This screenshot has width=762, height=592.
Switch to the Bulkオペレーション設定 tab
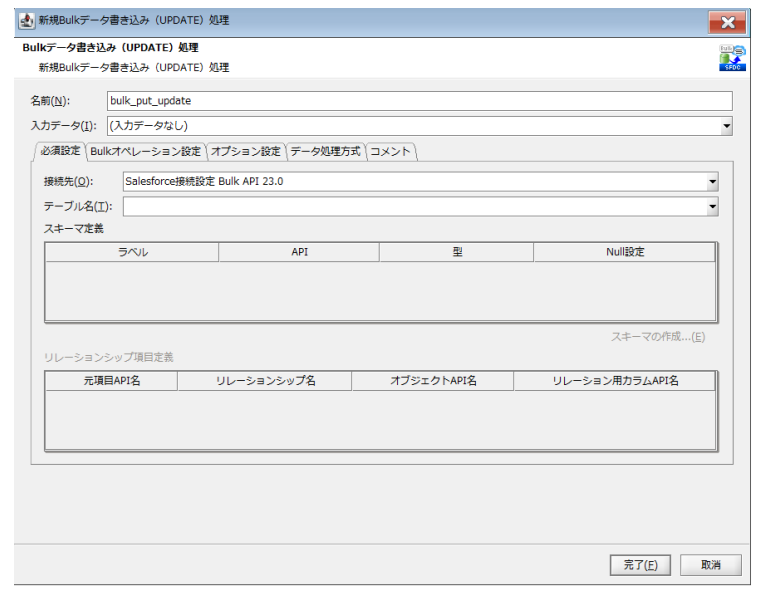coord(145,152)
